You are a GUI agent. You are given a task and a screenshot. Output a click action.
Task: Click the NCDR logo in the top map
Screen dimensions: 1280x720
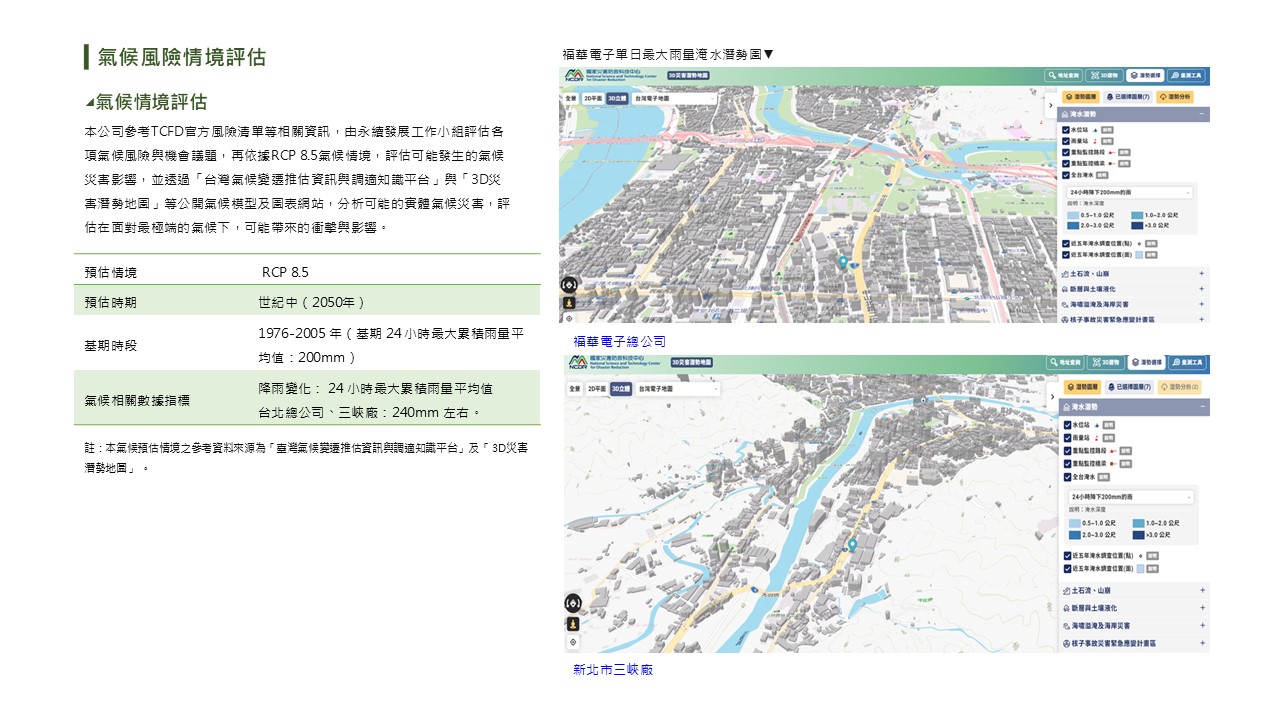tap(573, 76)
